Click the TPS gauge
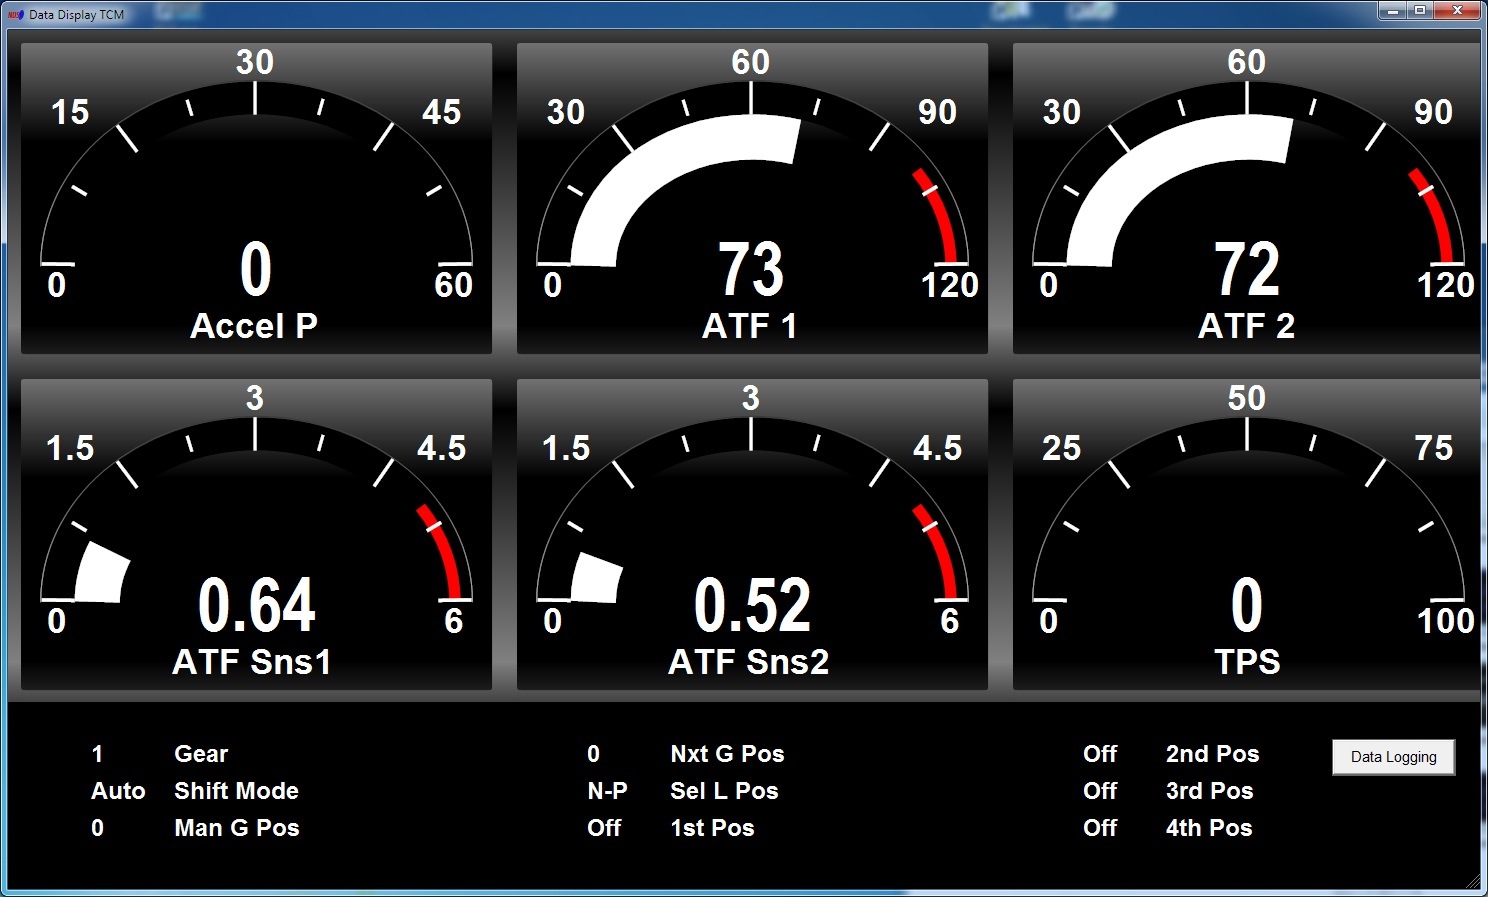 pyautogui.click(x=1246, y=535)
